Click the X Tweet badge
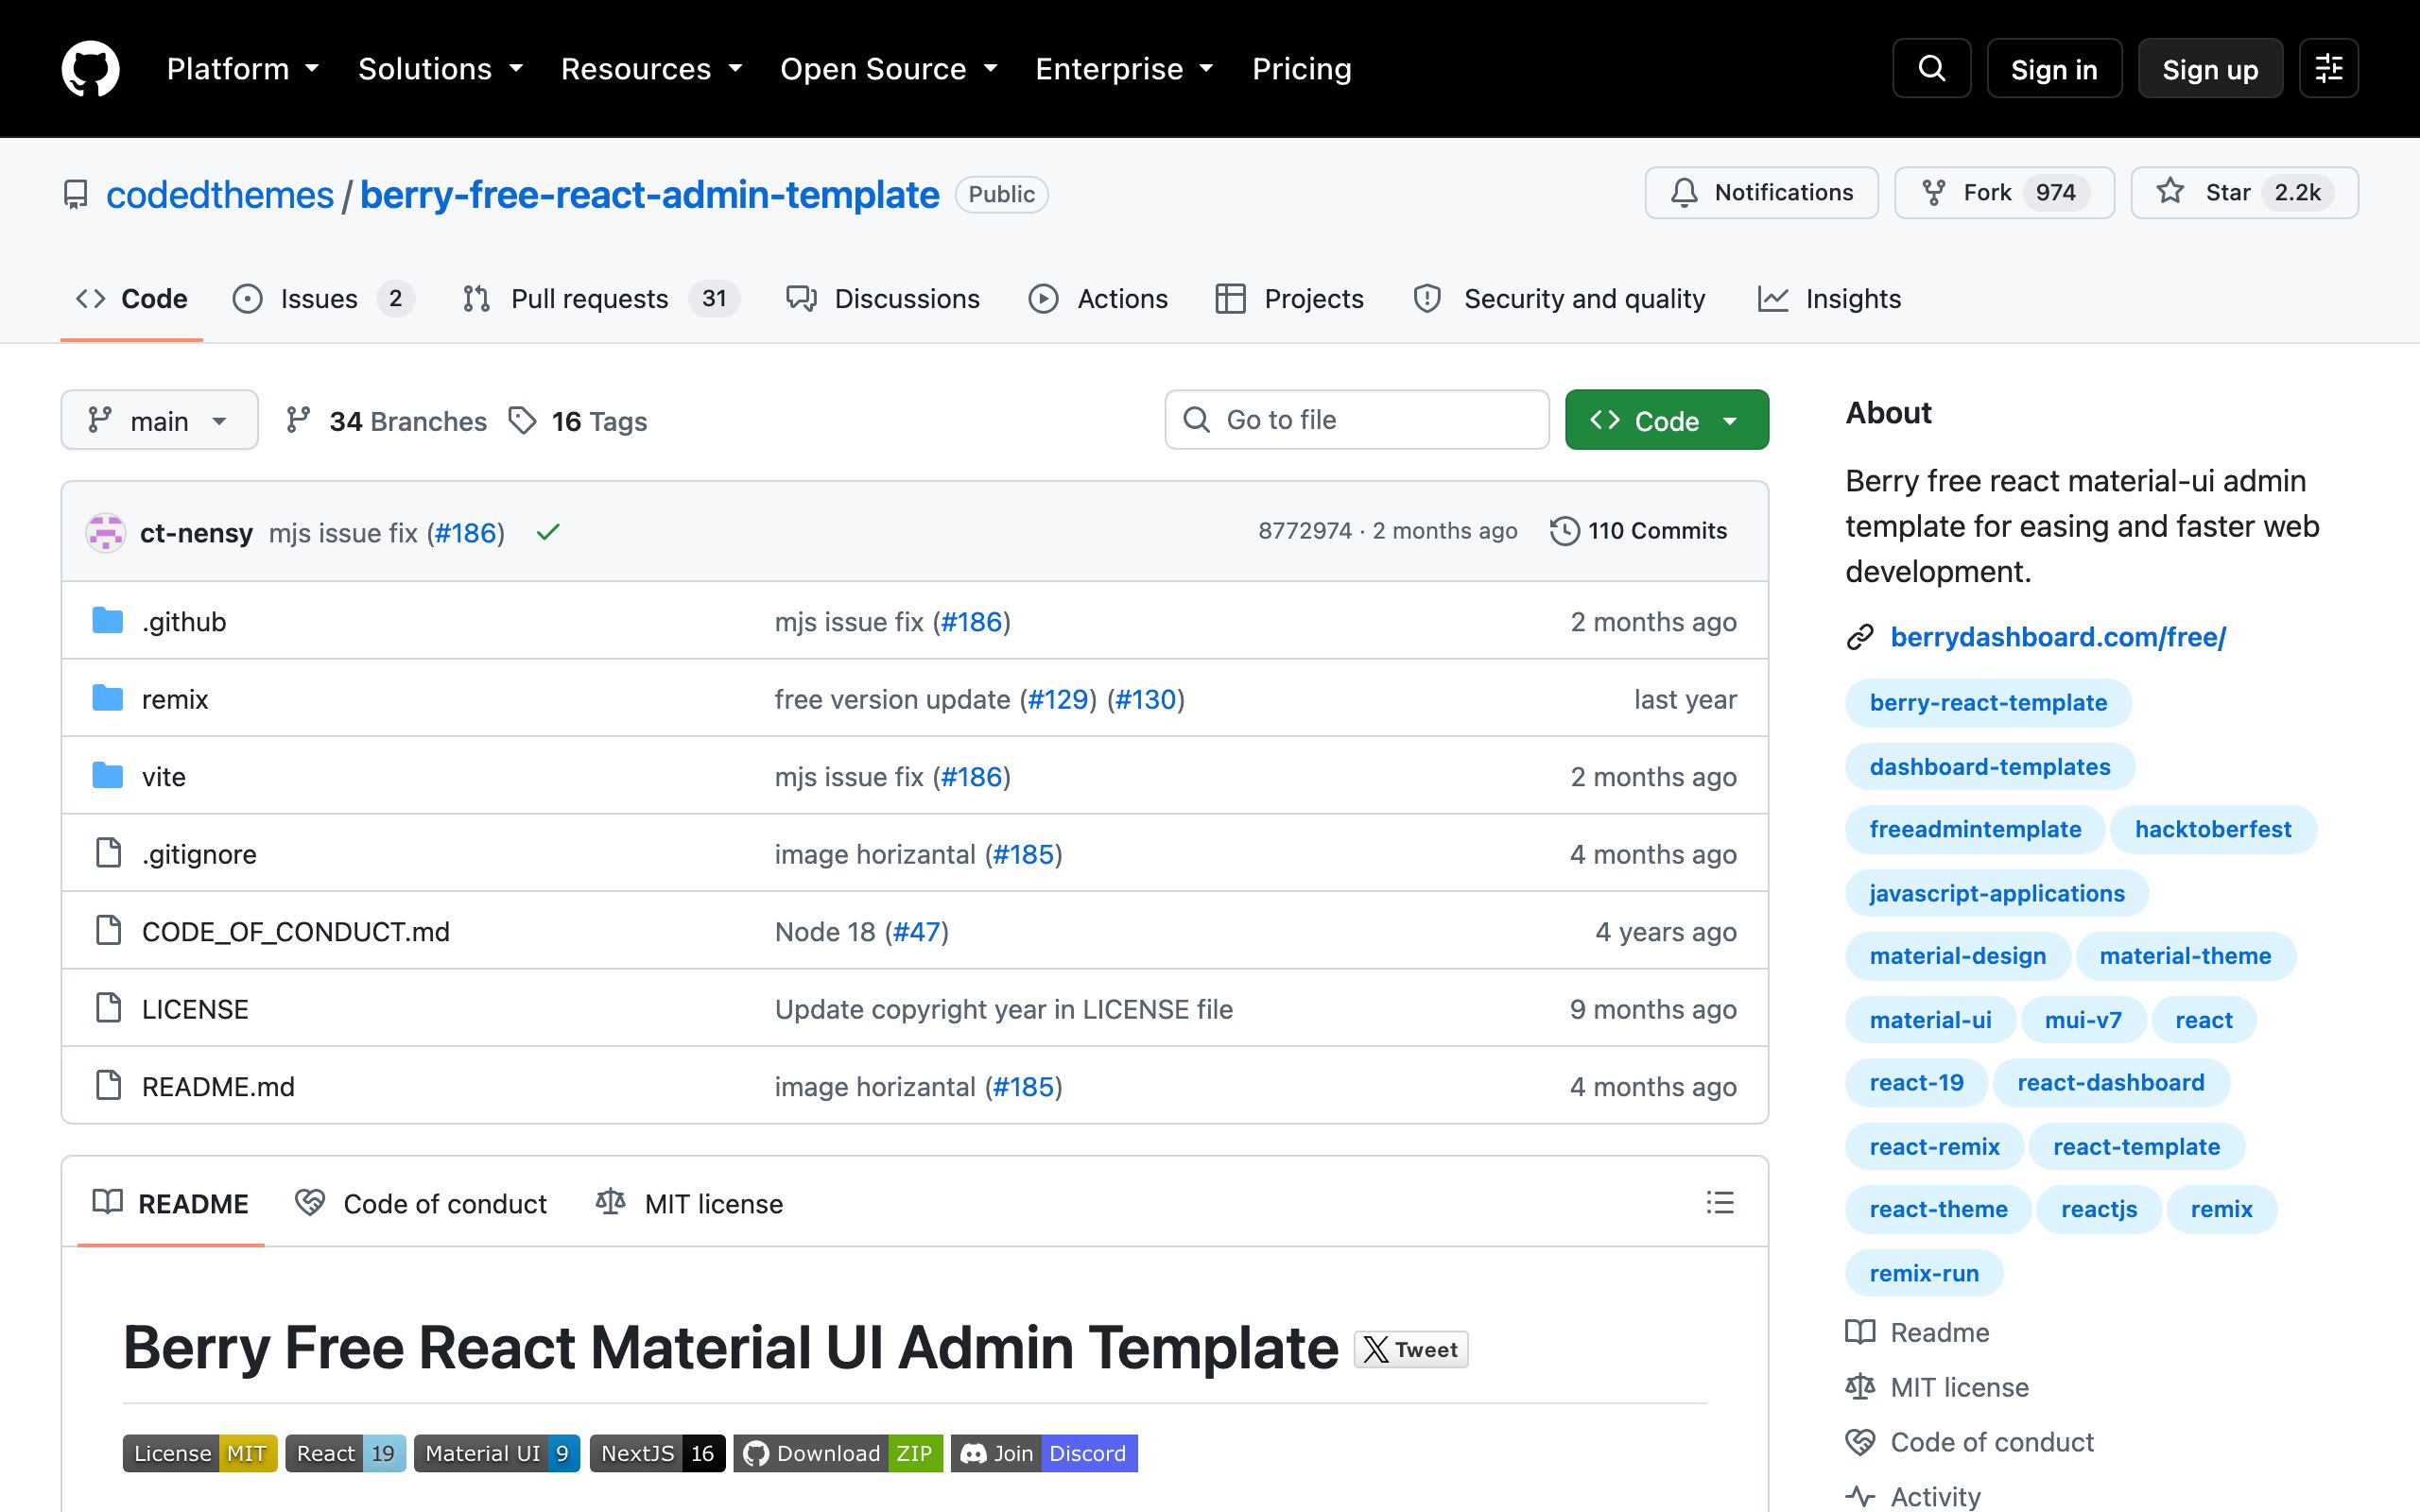 (x=1411, y=1349)
